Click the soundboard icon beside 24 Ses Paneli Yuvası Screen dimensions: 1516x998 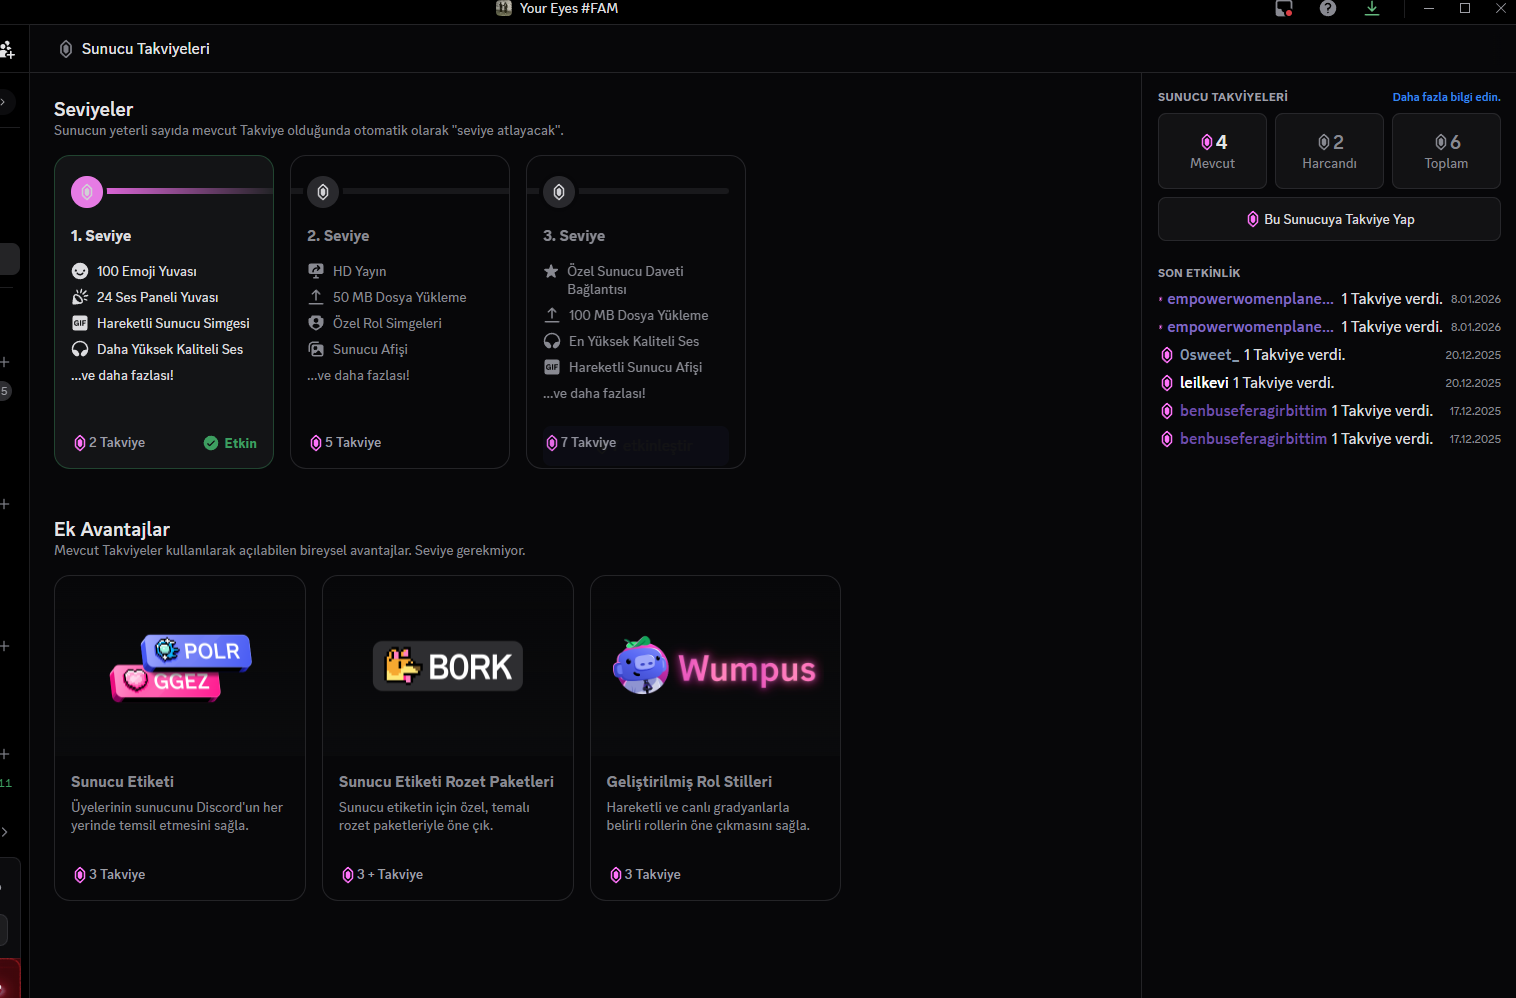pos(80,297)
